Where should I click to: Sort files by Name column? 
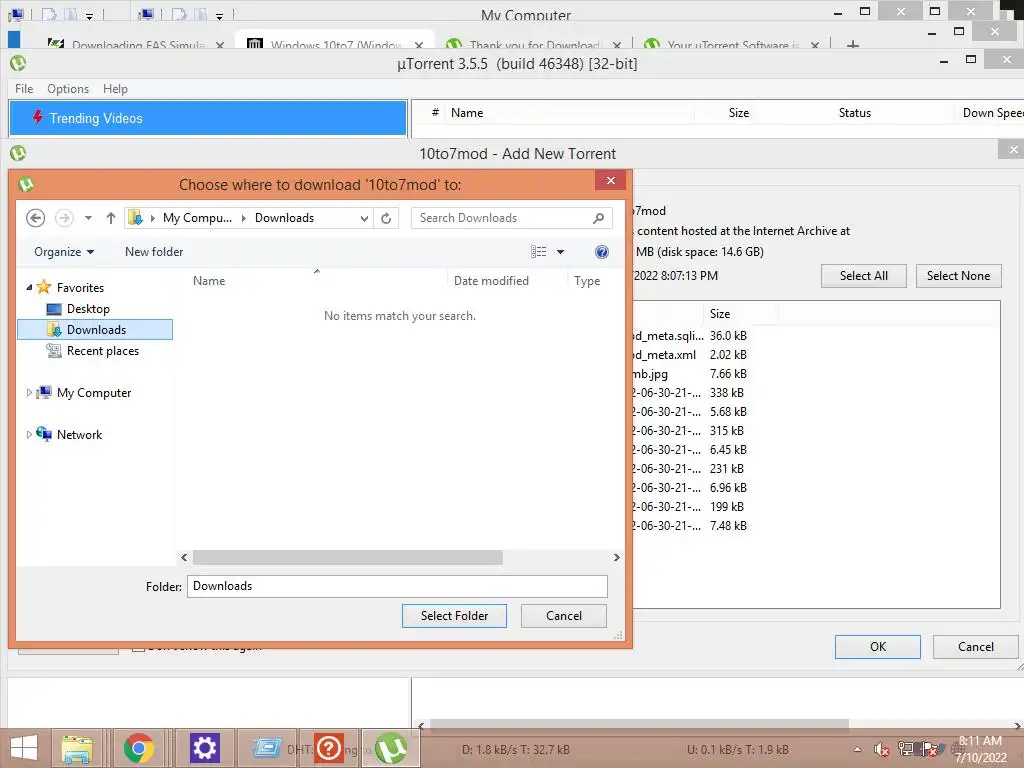[209, 281]
